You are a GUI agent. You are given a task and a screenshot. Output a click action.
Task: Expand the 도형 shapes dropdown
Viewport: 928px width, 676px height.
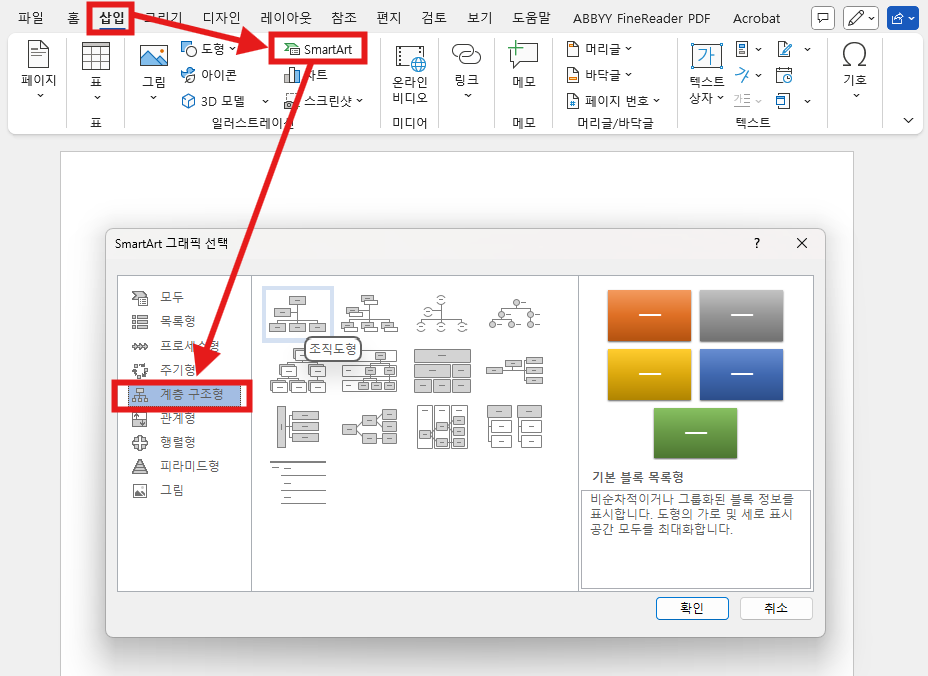click(232, 48)
